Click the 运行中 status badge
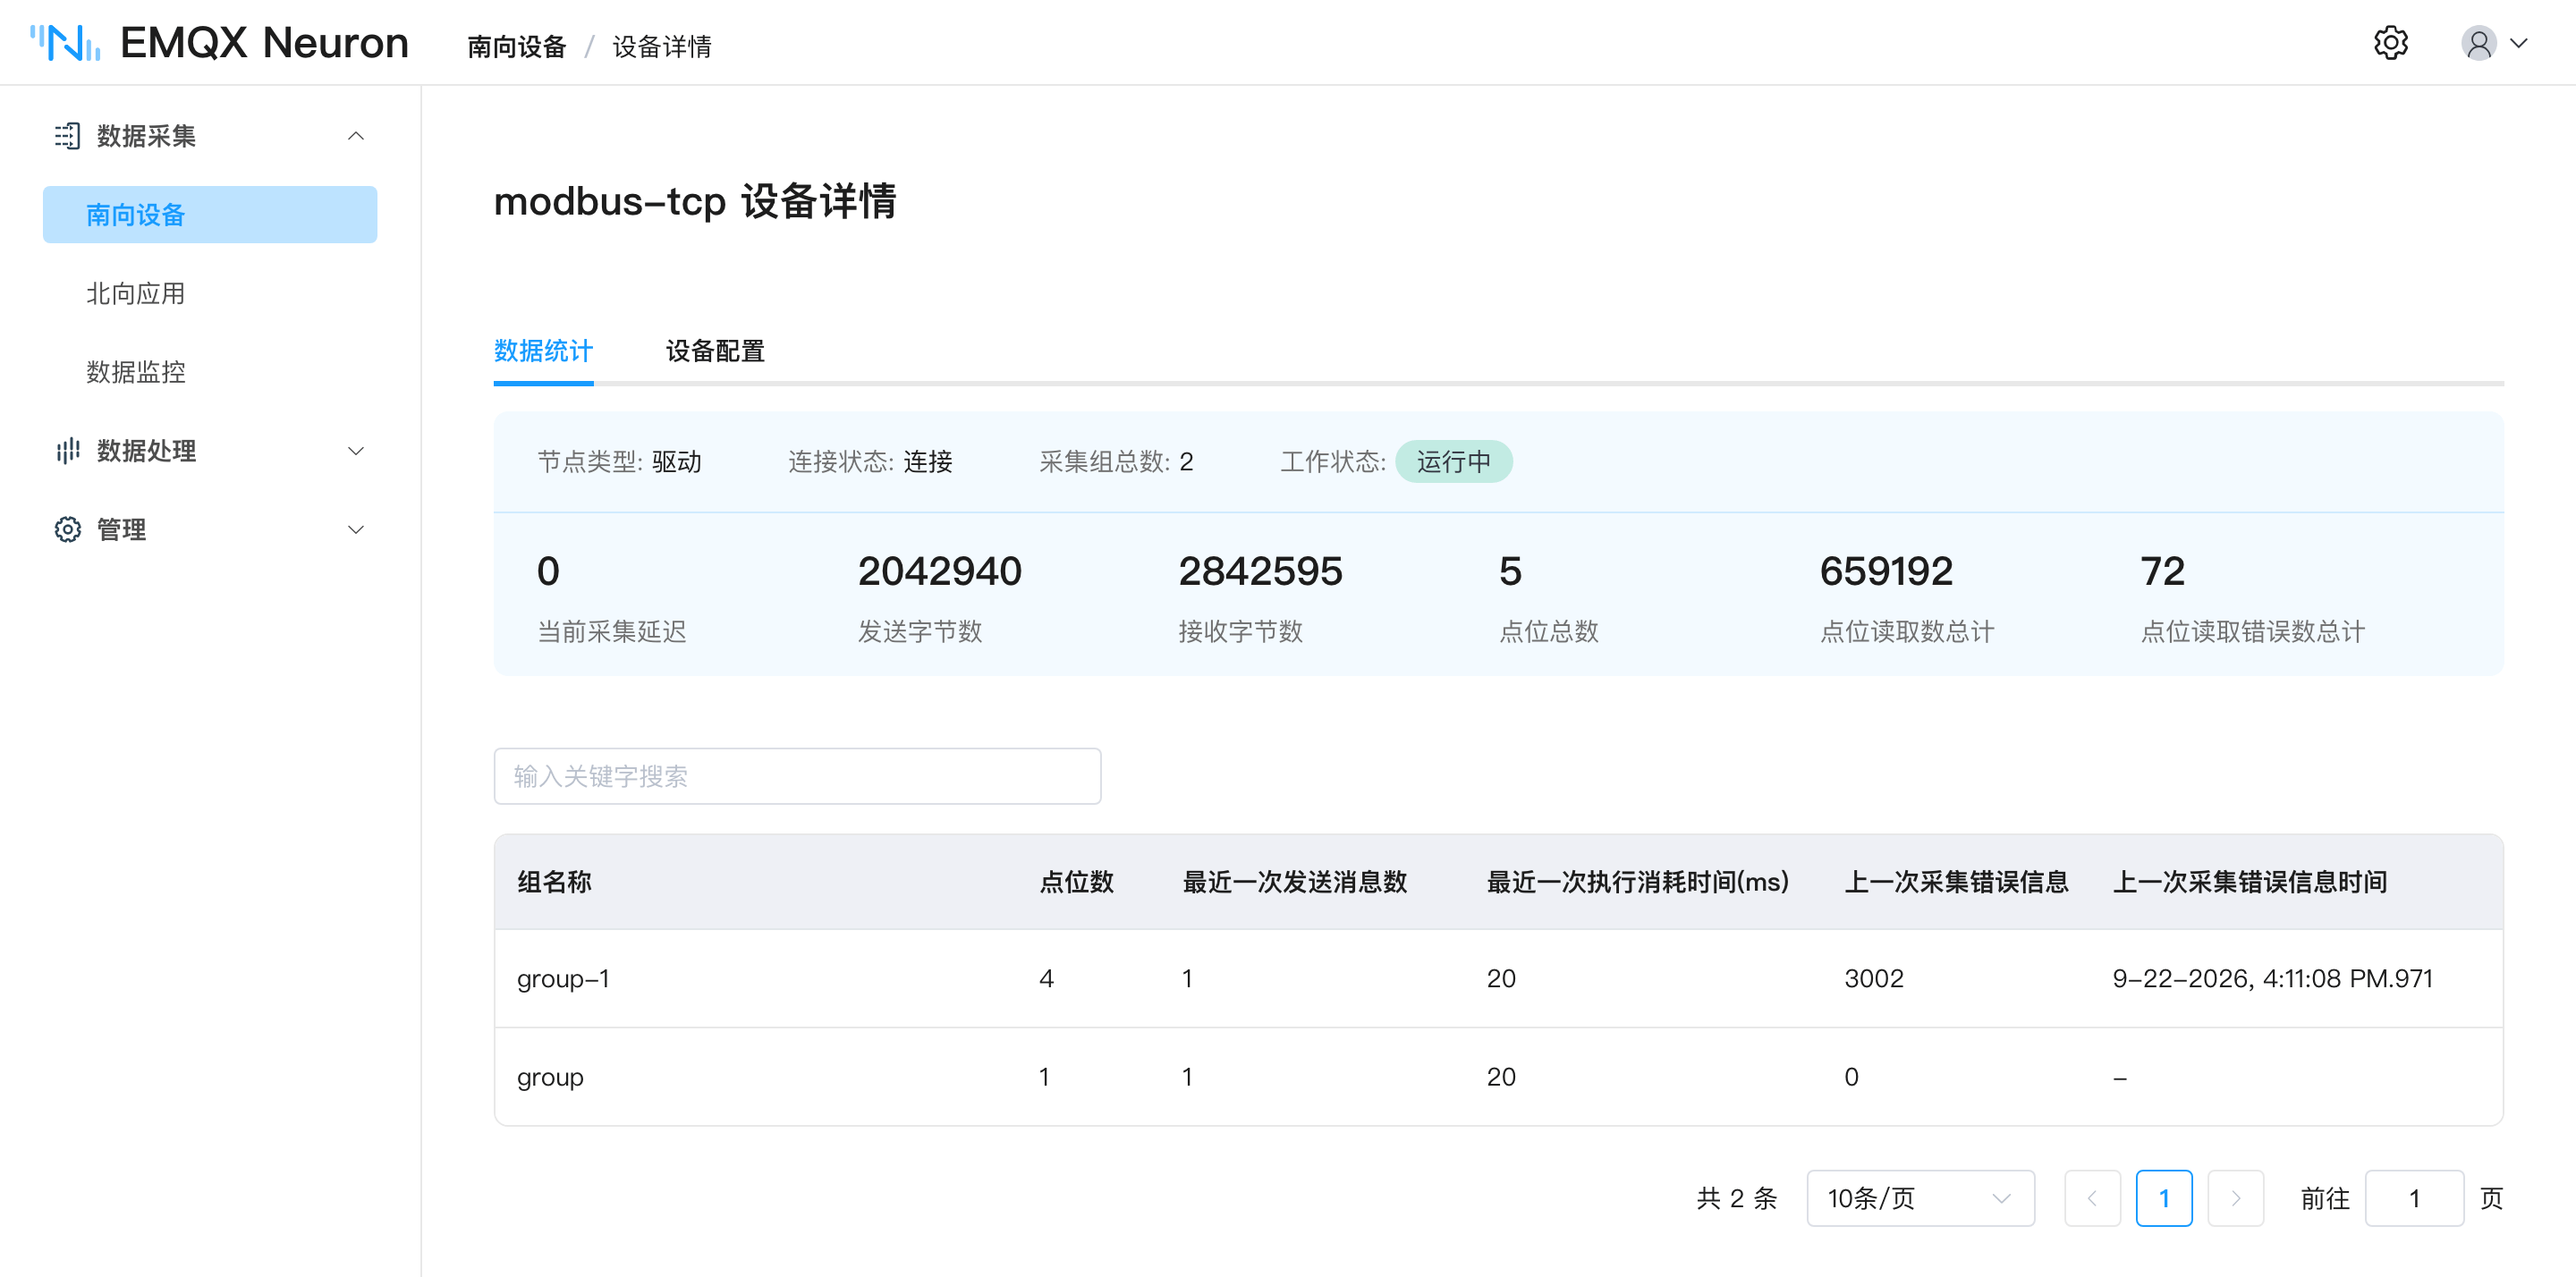Viewport: 2576px width, 1277px height. click(x=1453, y=461)
